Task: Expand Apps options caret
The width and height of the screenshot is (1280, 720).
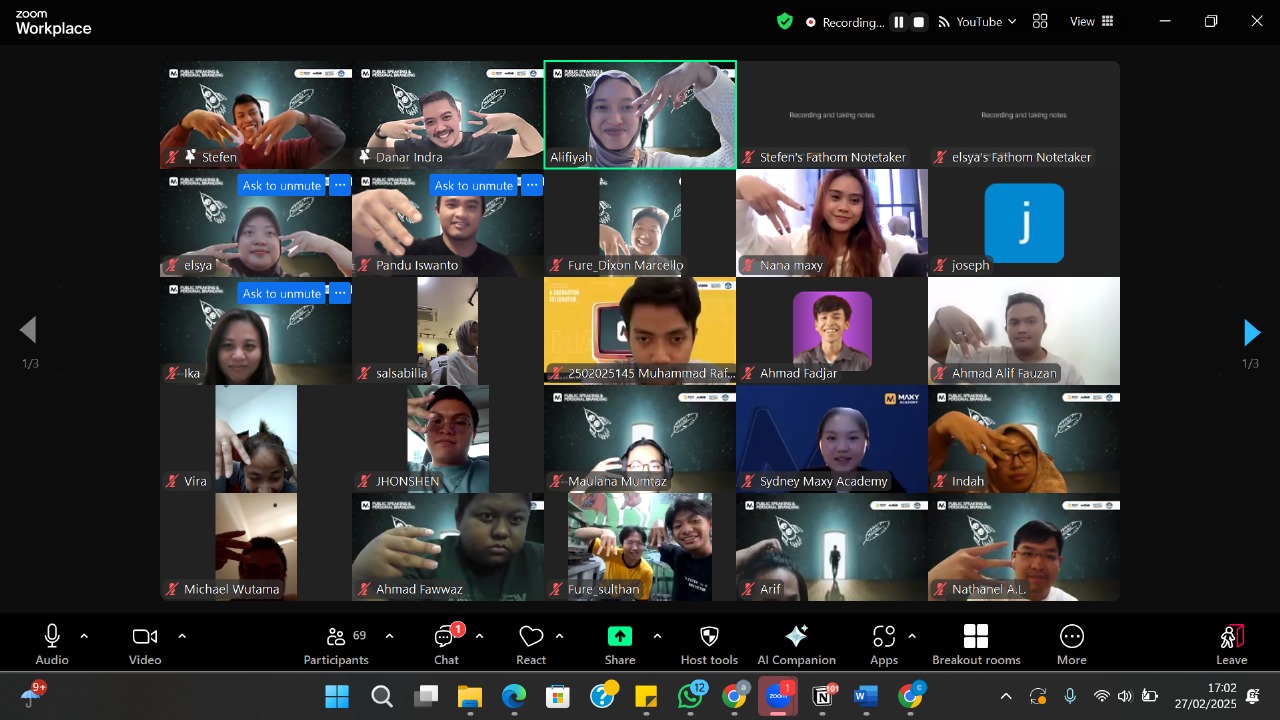Action: [912, 636]
